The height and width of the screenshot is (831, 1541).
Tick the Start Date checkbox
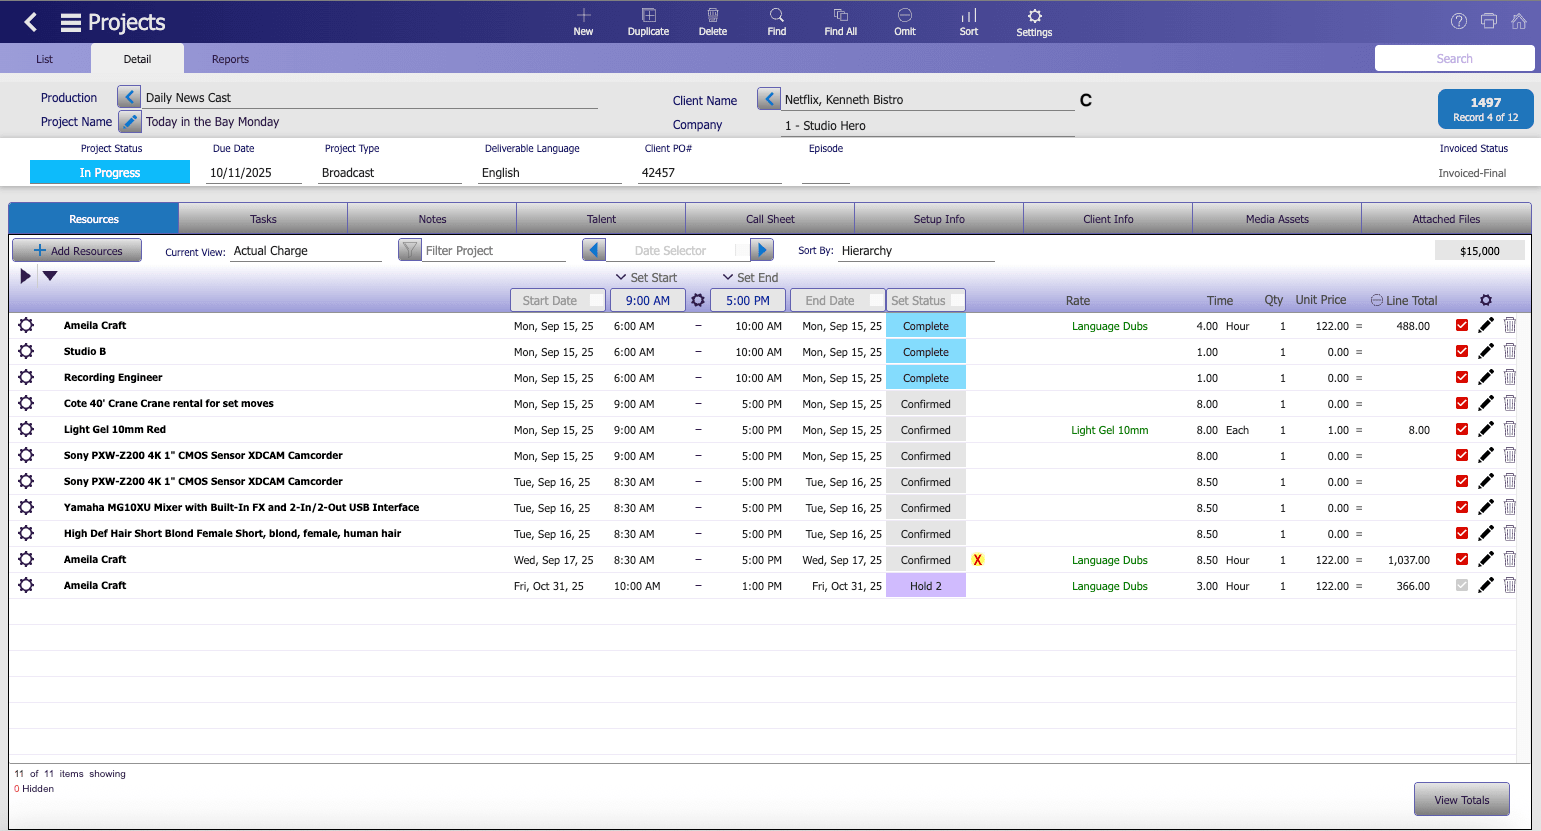(596, 300)
